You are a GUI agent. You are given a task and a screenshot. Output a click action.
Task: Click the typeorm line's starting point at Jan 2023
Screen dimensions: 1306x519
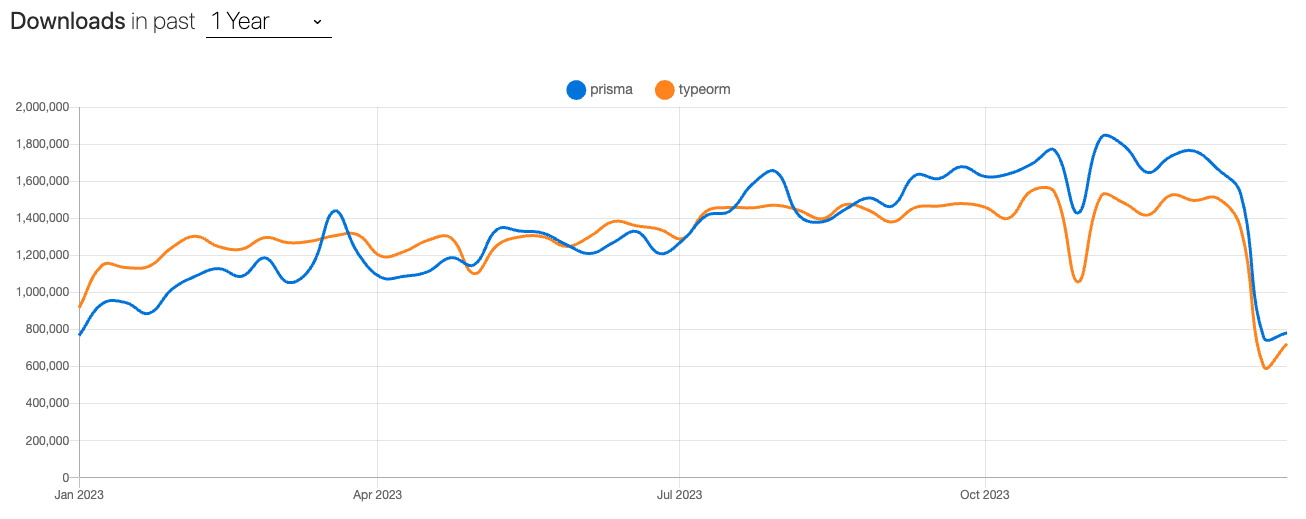80,306
